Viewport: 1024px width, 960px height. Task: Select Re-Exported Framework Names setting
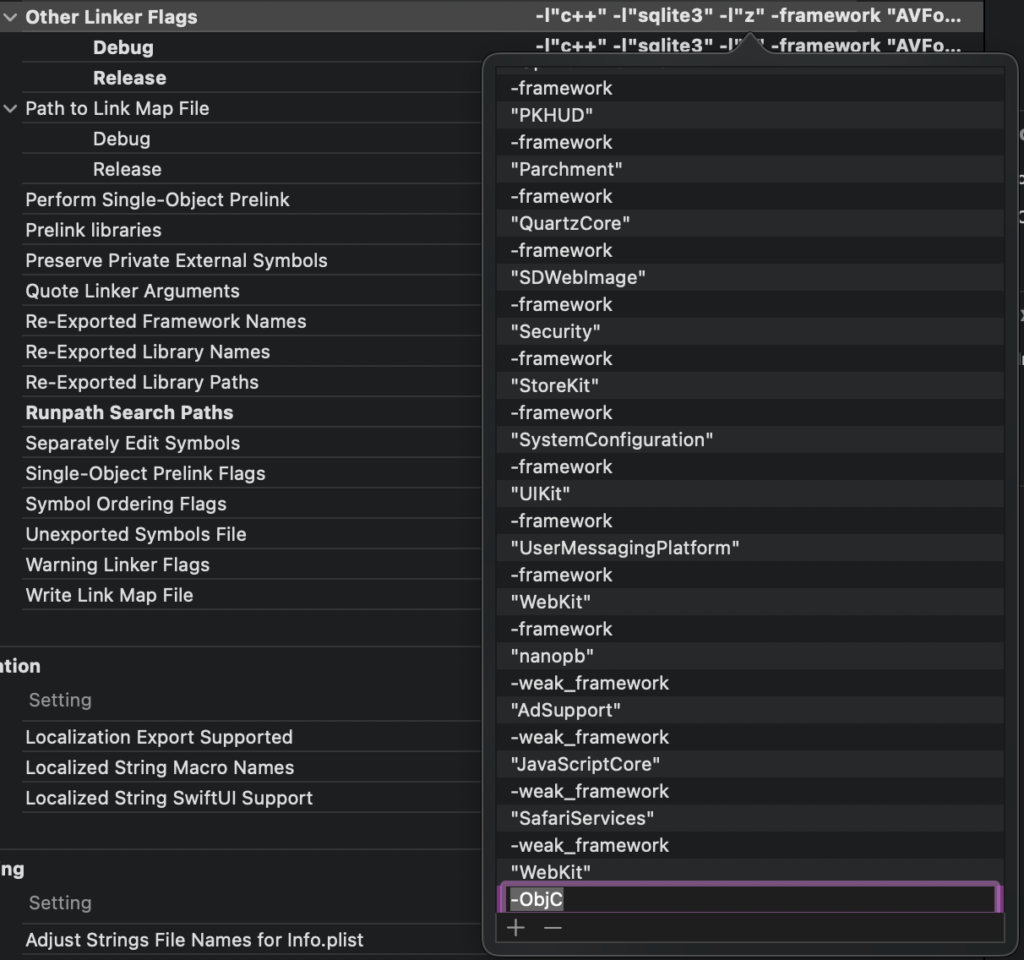click(166, 321)
